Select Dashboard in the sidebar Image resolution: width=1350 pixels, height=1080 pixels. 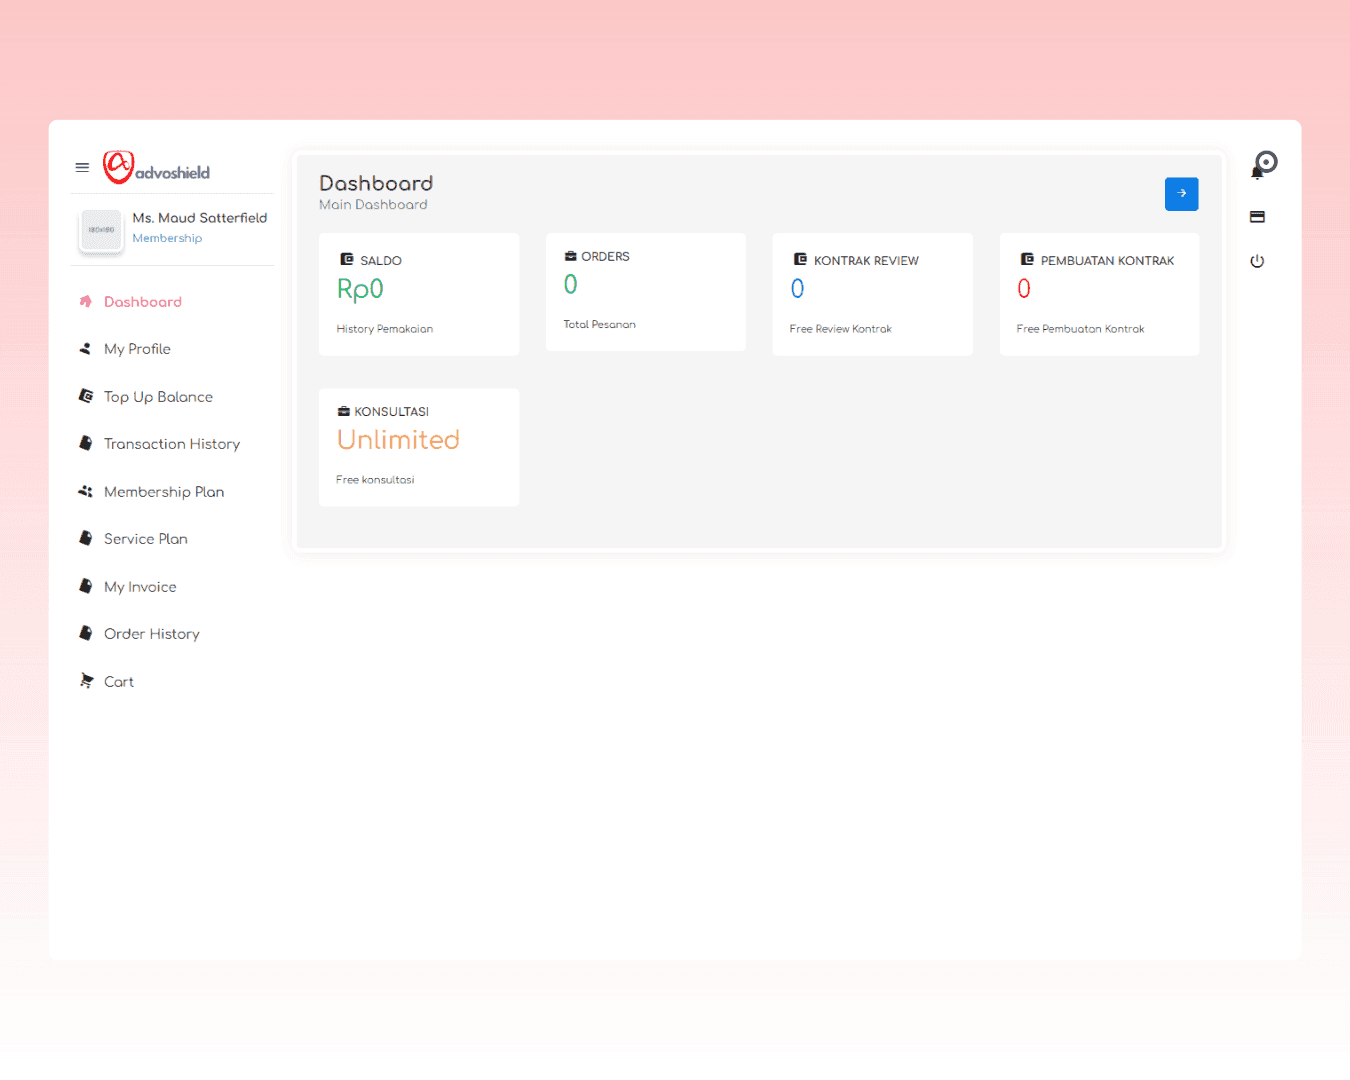coord(142,302)
